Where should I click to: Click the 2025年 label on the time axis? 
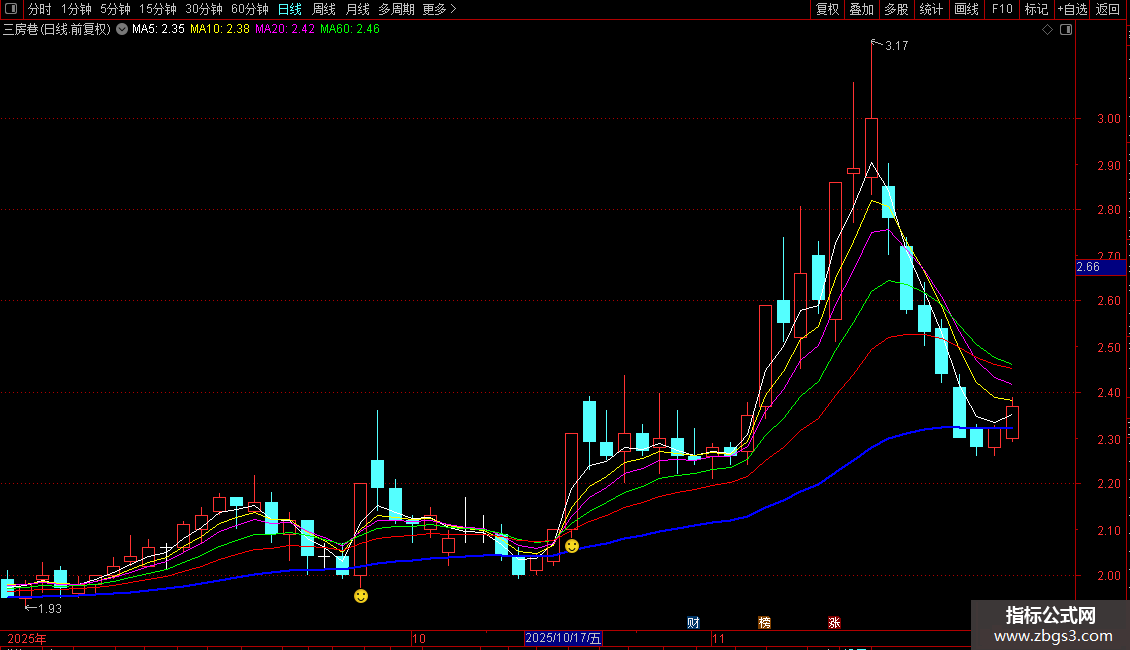(x=27, y=638)
